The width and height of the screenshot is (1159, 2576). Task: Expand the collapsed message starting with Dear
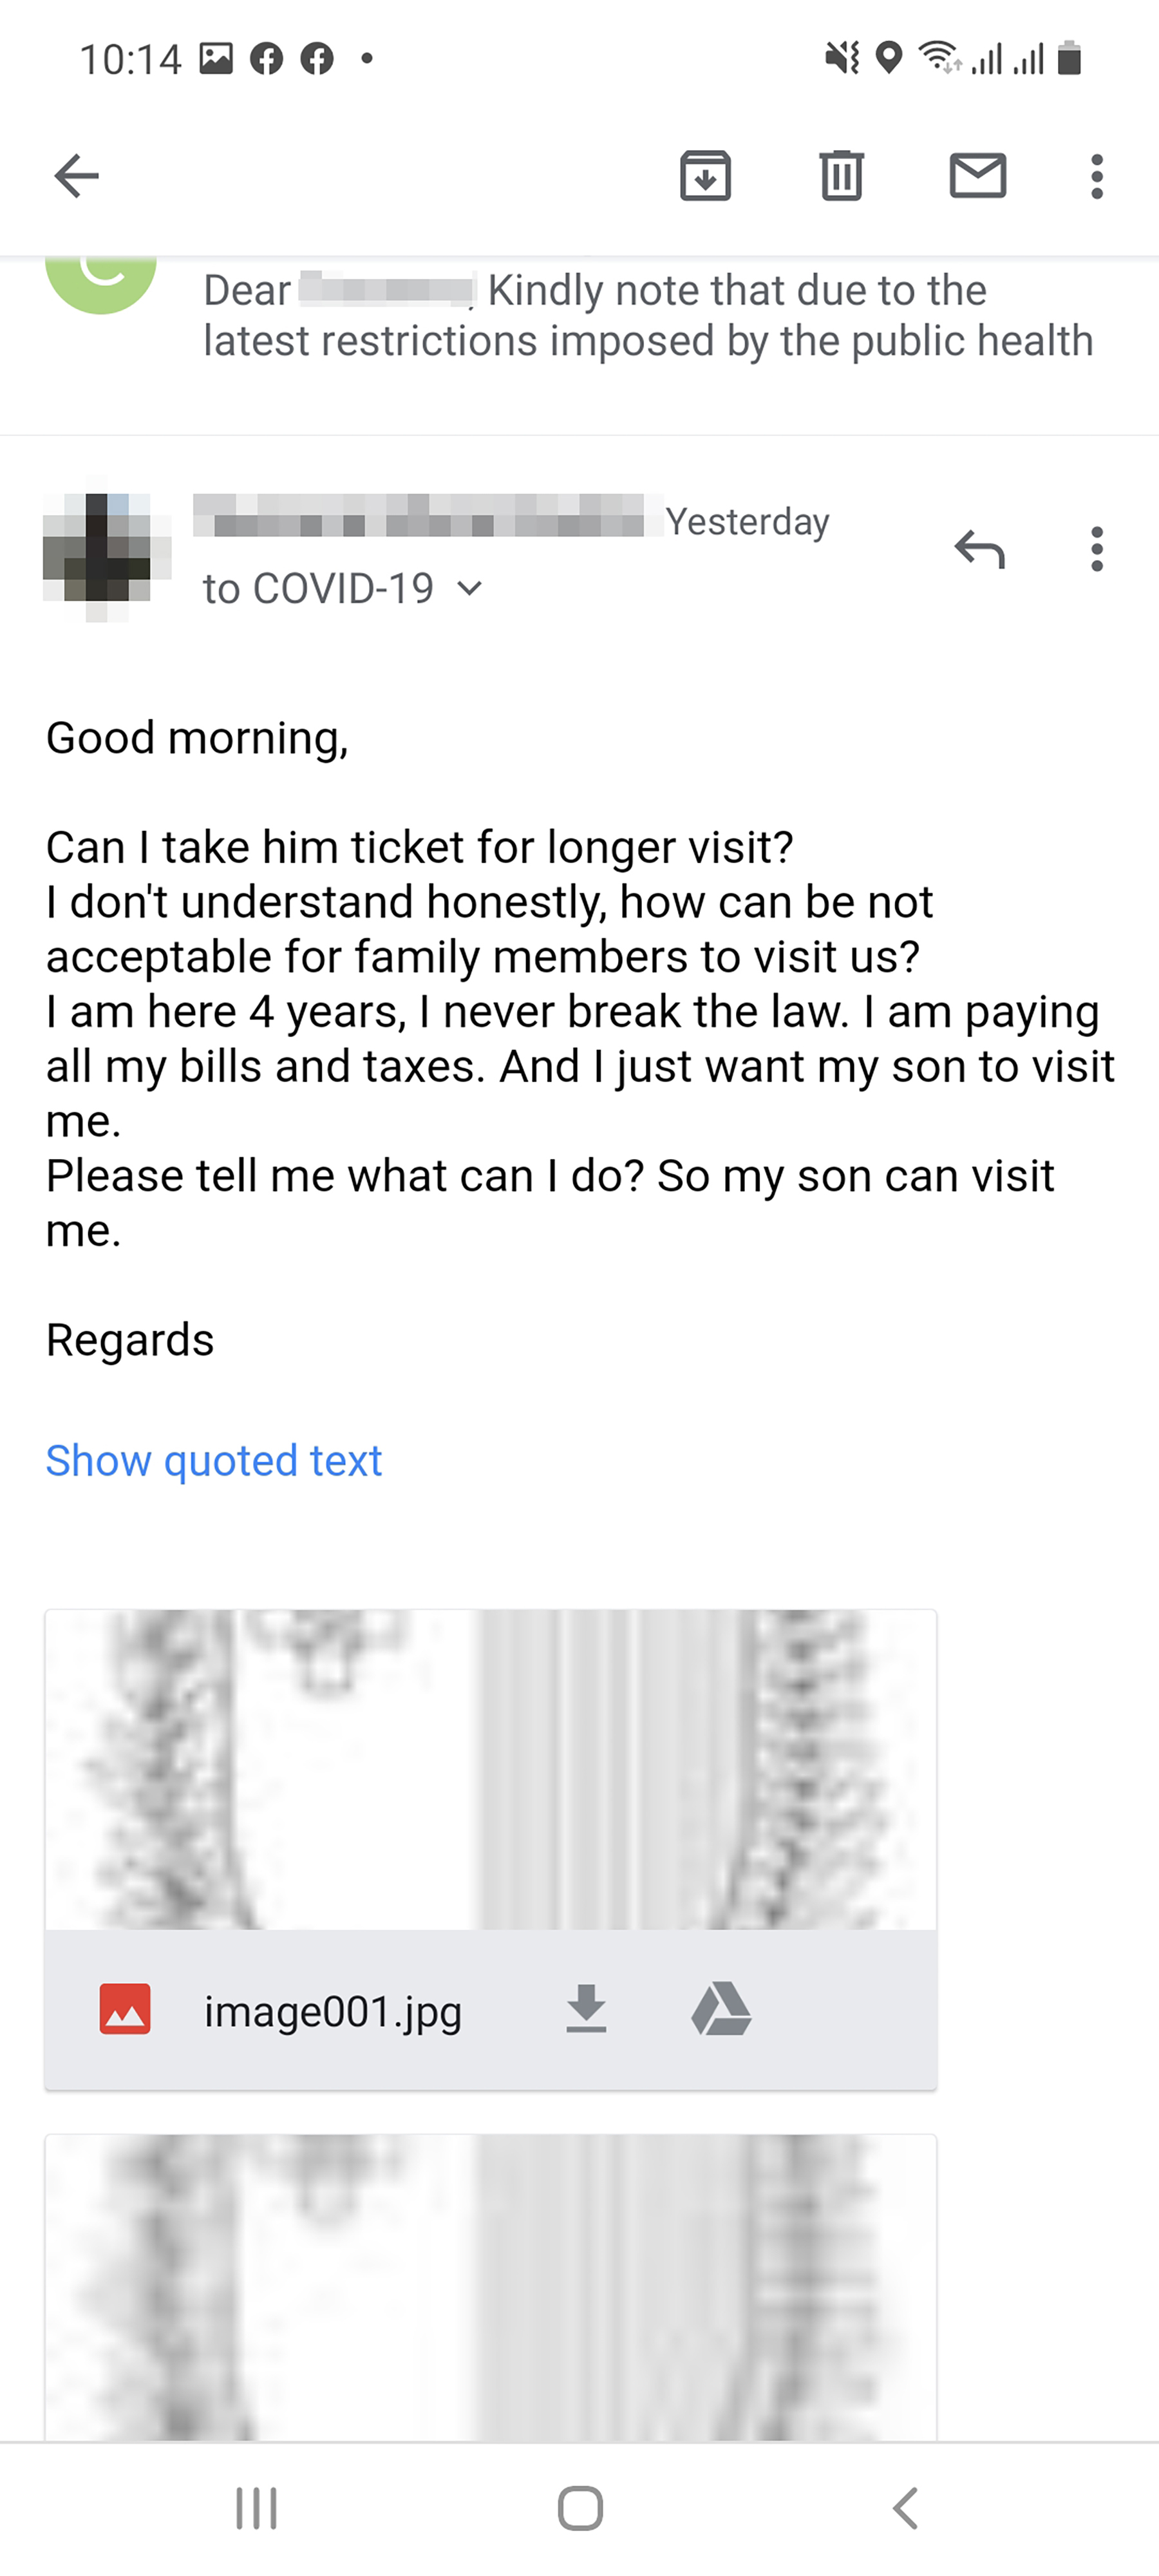[x=640, y=316]
